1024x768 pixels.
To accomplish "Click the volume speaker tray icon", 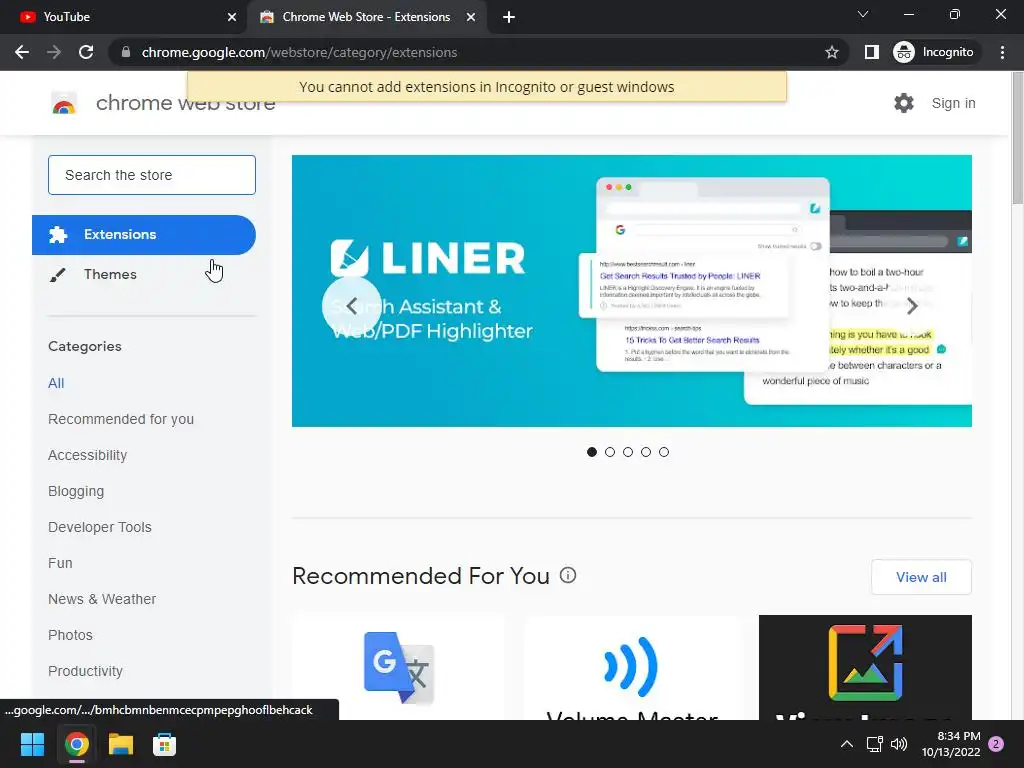I will [x=899, y=744].
